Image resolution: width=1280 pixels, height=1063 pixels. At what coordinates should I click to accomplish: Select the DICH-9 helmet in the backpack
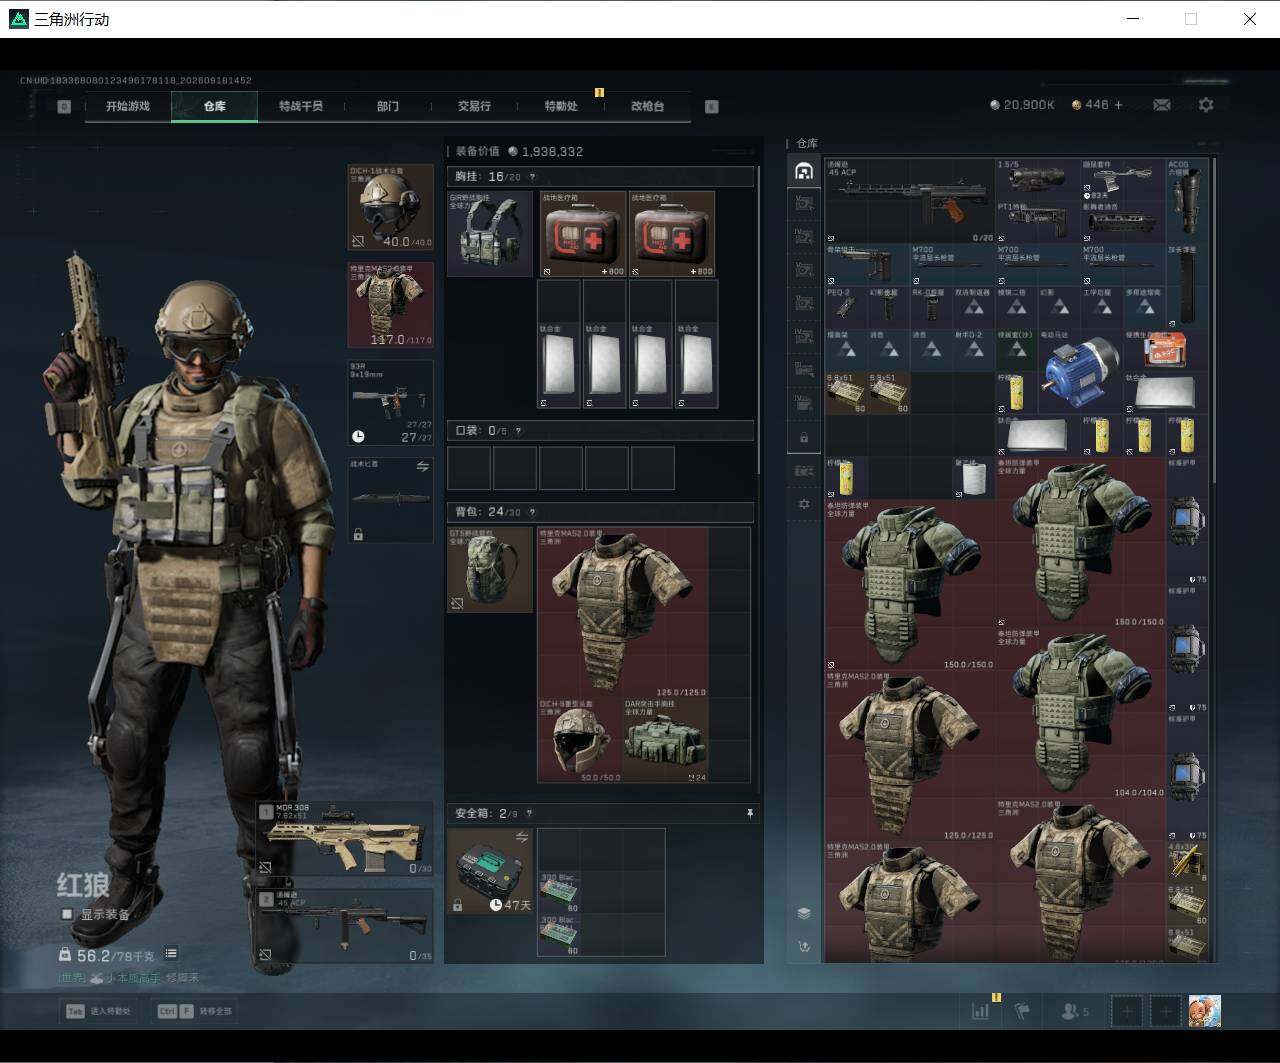580,740
